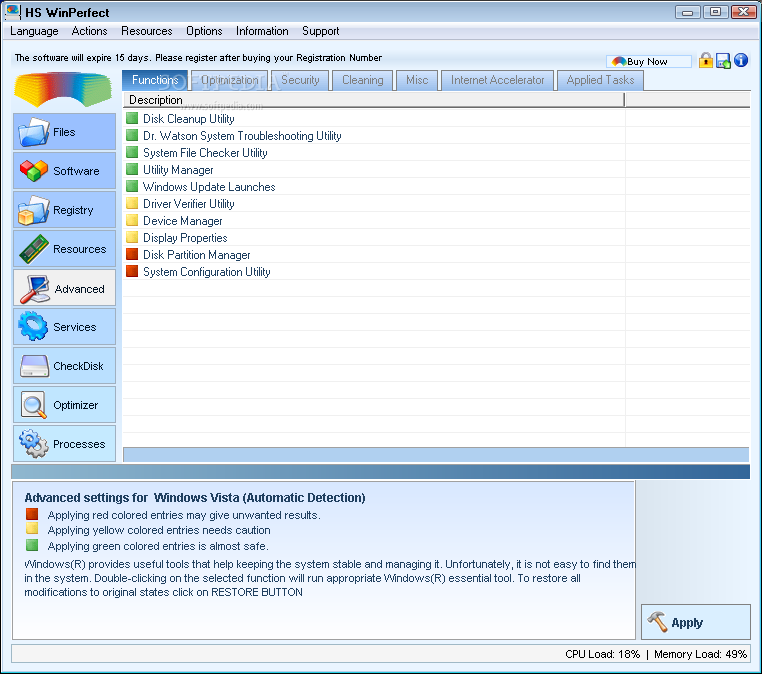Viewport: 762px width, 674px height.
Task: Click the rainbow HS WinPerfect logo
Action: point(63,90)
